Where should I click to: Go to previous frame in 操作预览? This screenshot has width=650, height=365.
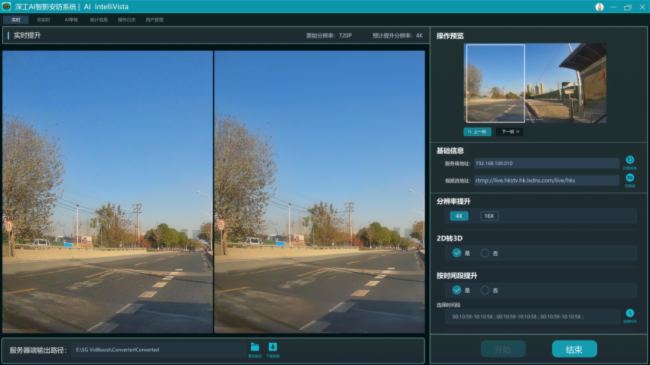[477, 132]
